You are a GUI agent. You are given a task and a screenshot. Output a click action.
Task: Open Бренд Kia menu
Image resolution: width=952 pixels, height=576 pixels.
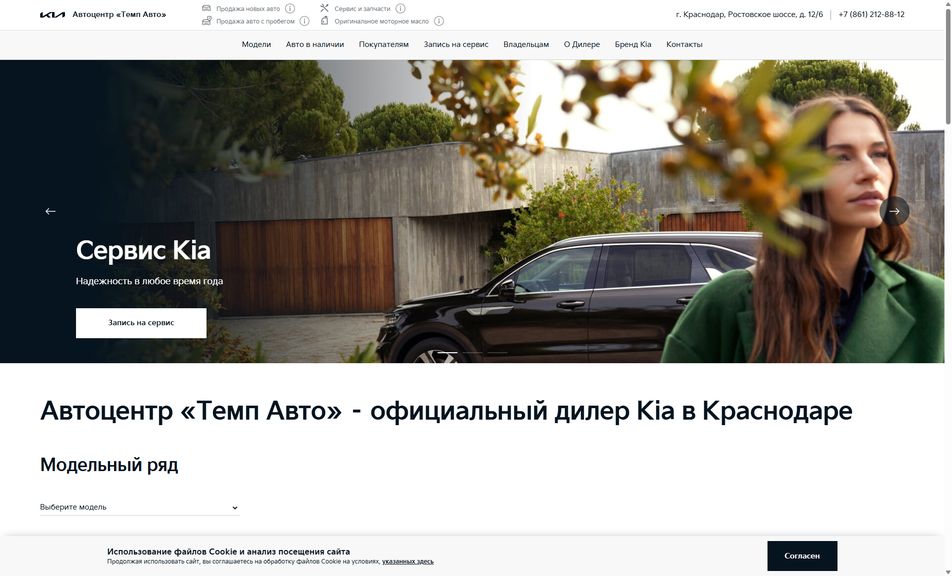(x=633, y=44)
